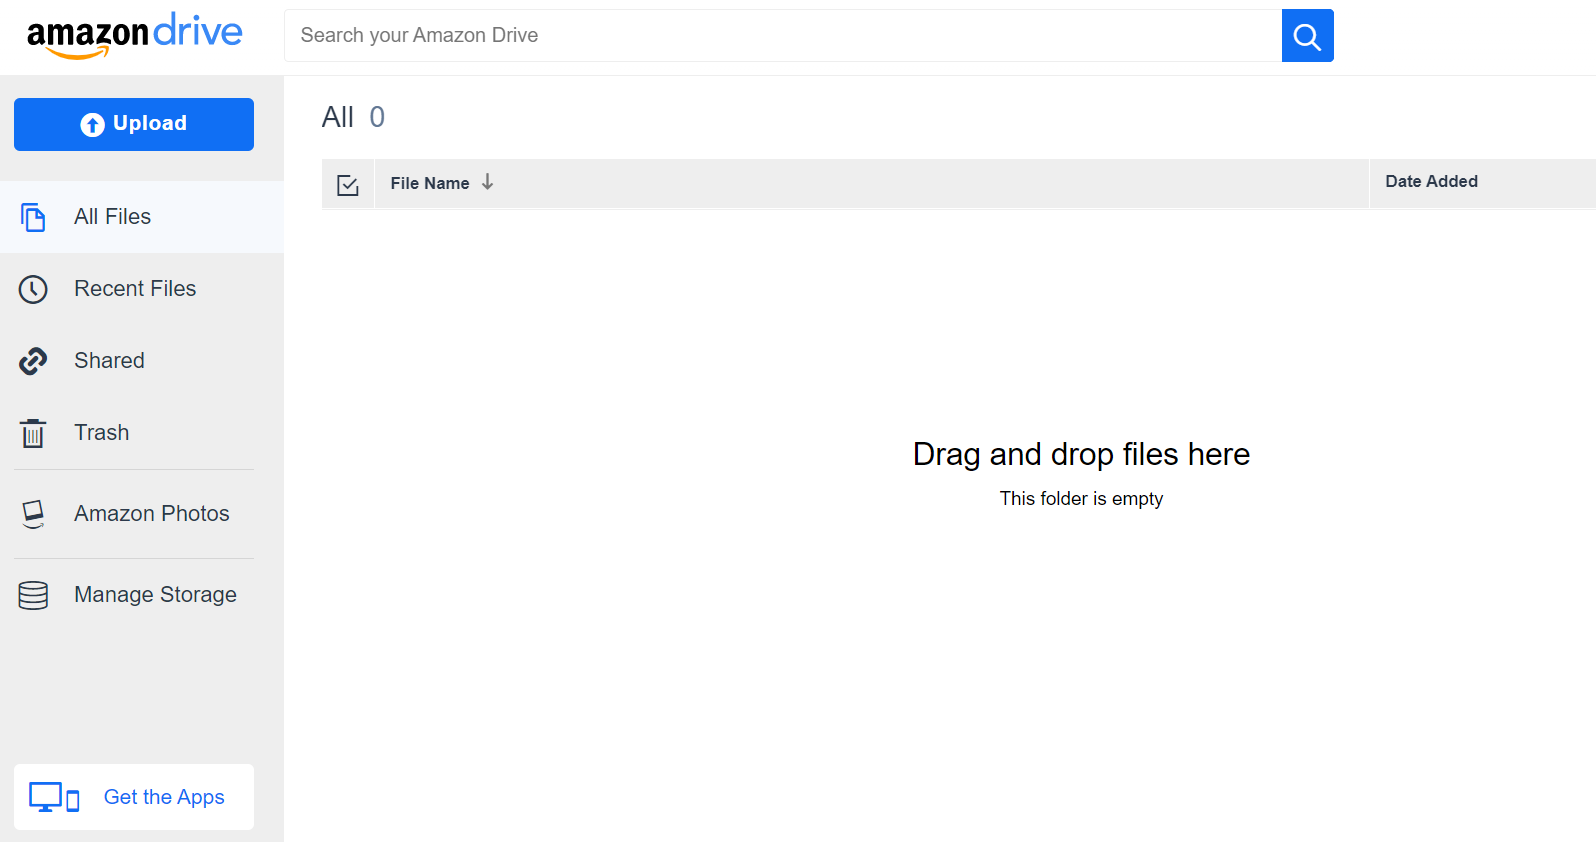Click the Trash bin icon
The height and width of the screenshot is (842, 1596).
pyautogui.click(x=33, y=433)
